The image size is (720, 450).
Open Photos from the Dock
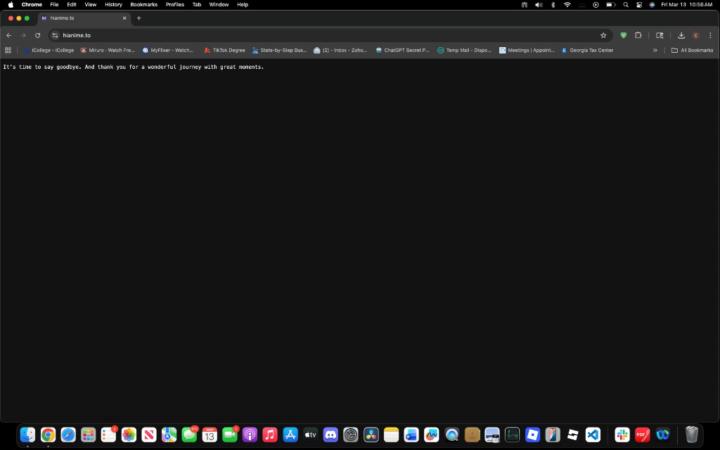pos(129,434)
